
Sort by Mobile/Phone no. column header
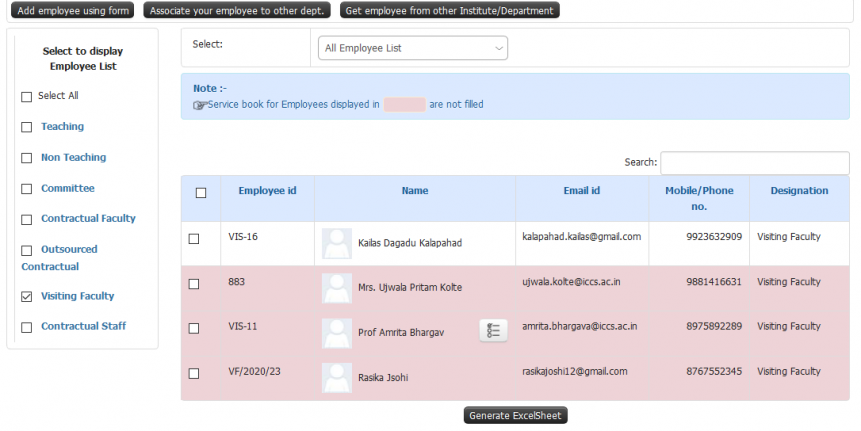click(x=699, y=198)
